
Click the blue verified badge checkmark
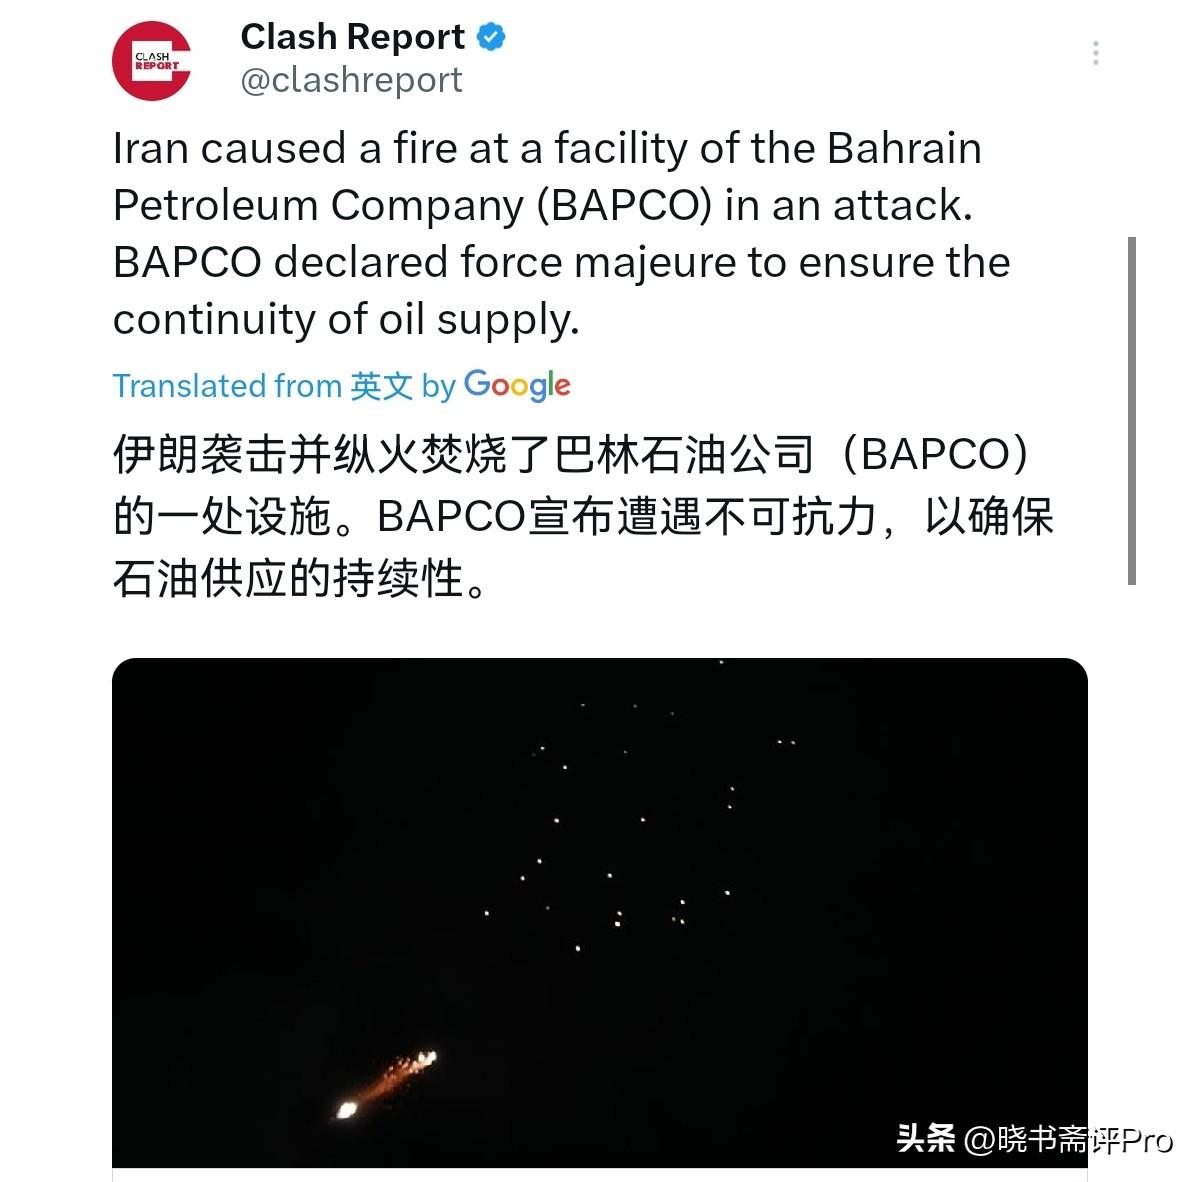click(490, 38)
